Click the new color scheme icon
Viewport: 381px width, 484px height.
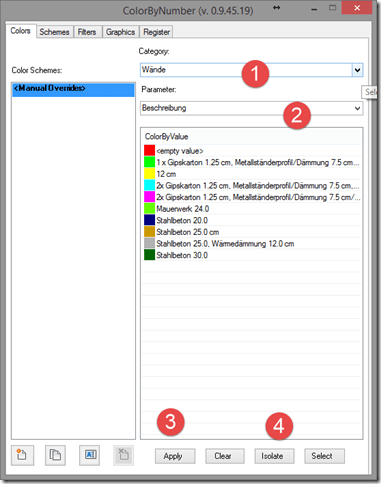pyautogui.click(x=22, y=455)
